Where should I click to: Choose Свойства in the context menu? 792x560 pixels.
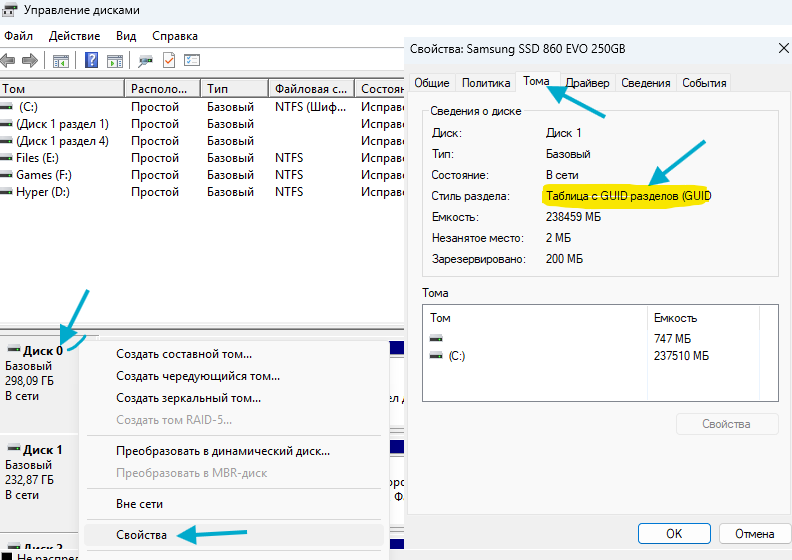[141, 536]
